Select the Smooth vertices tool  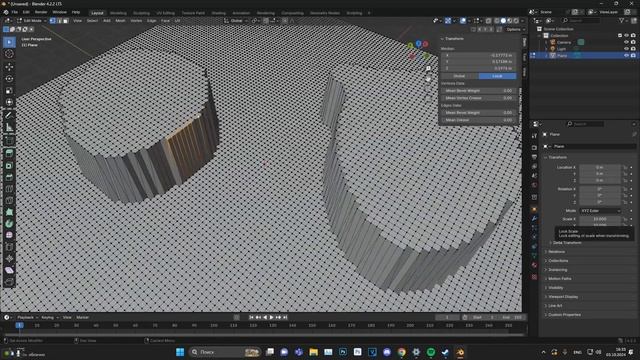pos(9,235)
